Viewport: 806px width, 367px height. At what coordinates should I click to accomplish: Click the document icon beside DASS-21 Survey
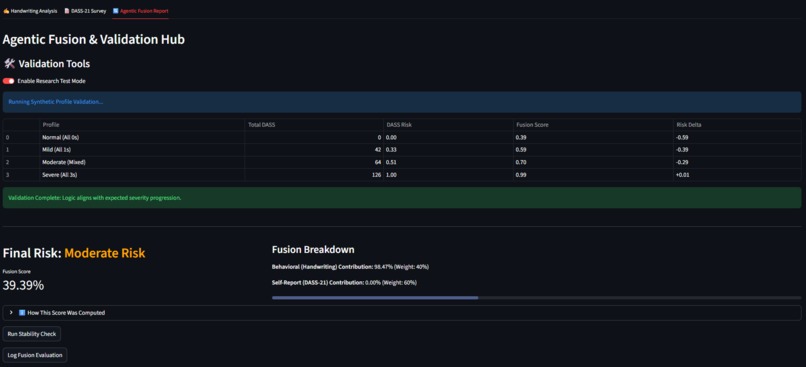coord(67,11)
